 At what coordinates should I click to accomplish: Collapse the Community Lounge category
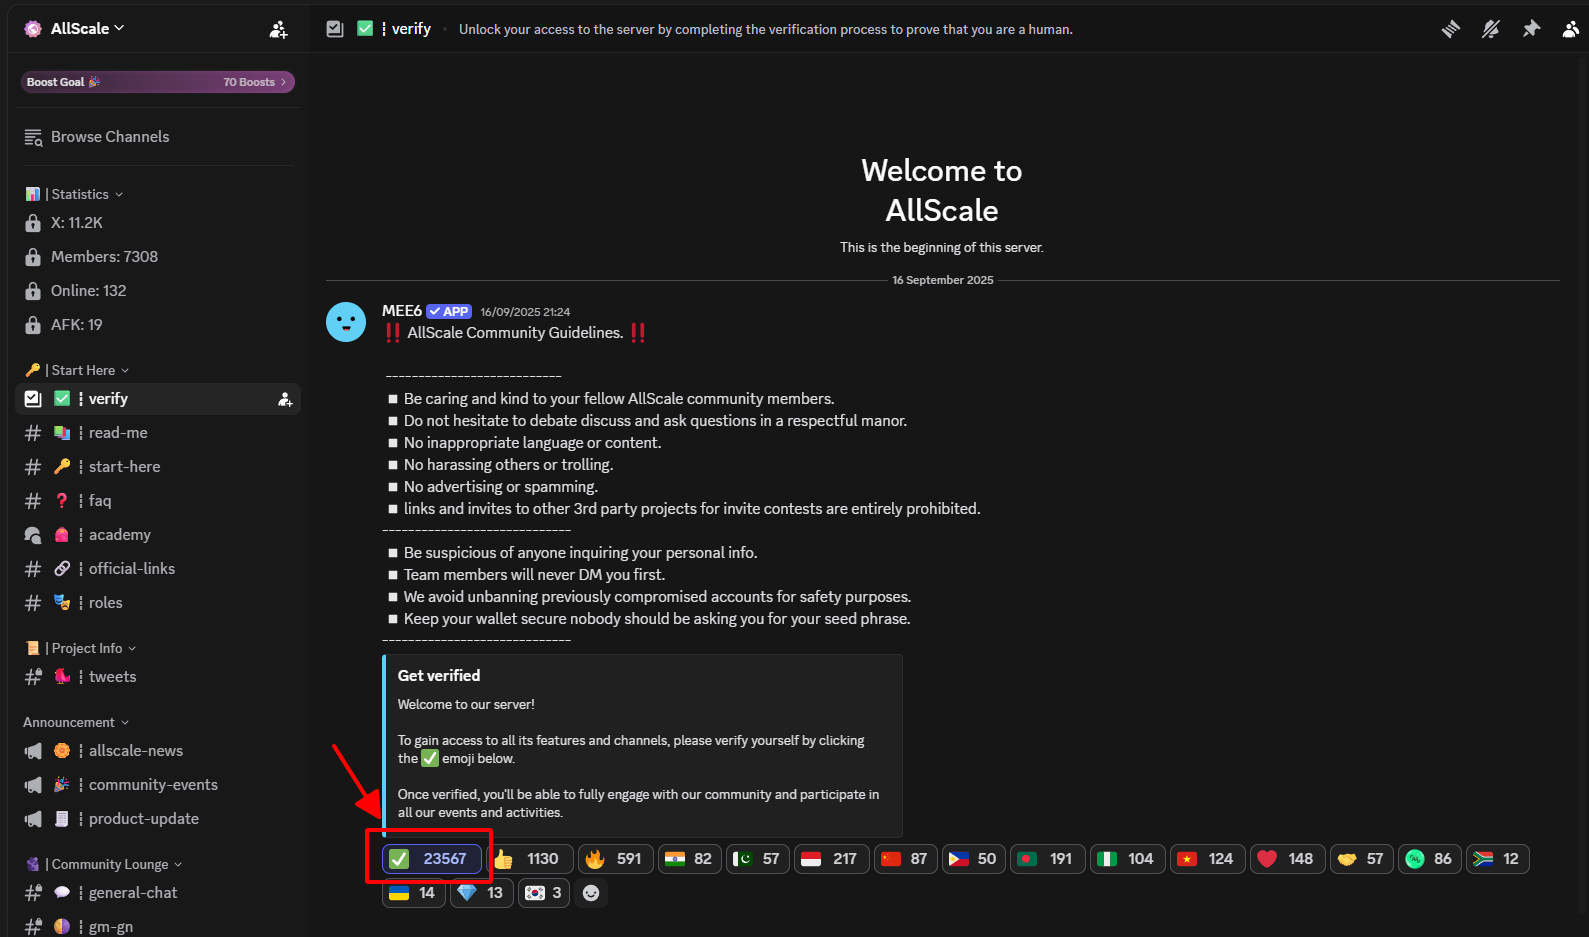[110, 864]
